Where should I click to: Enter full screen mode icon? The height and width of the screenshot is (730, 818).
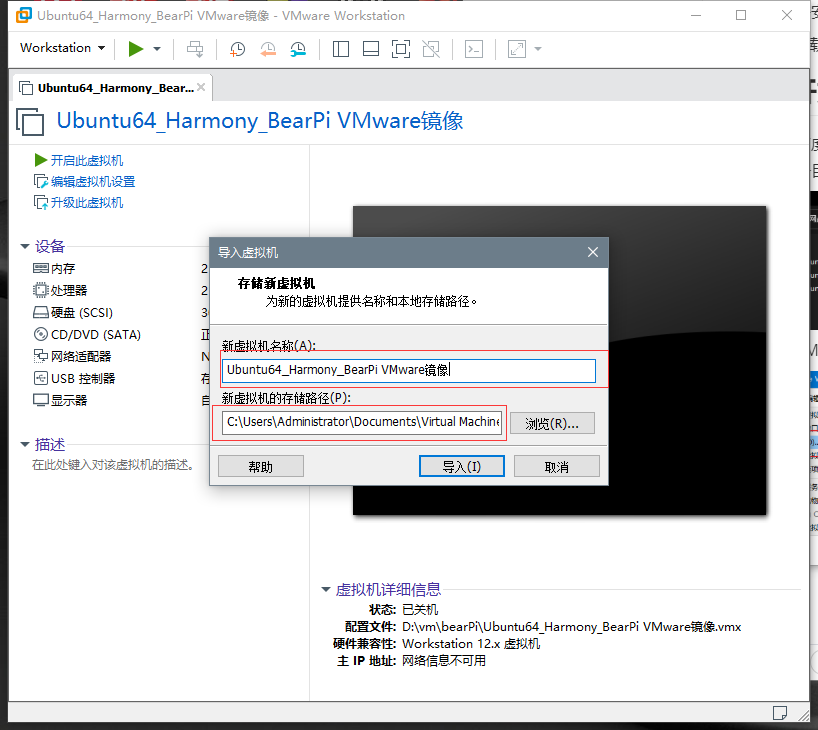click(x=401, y=49)
